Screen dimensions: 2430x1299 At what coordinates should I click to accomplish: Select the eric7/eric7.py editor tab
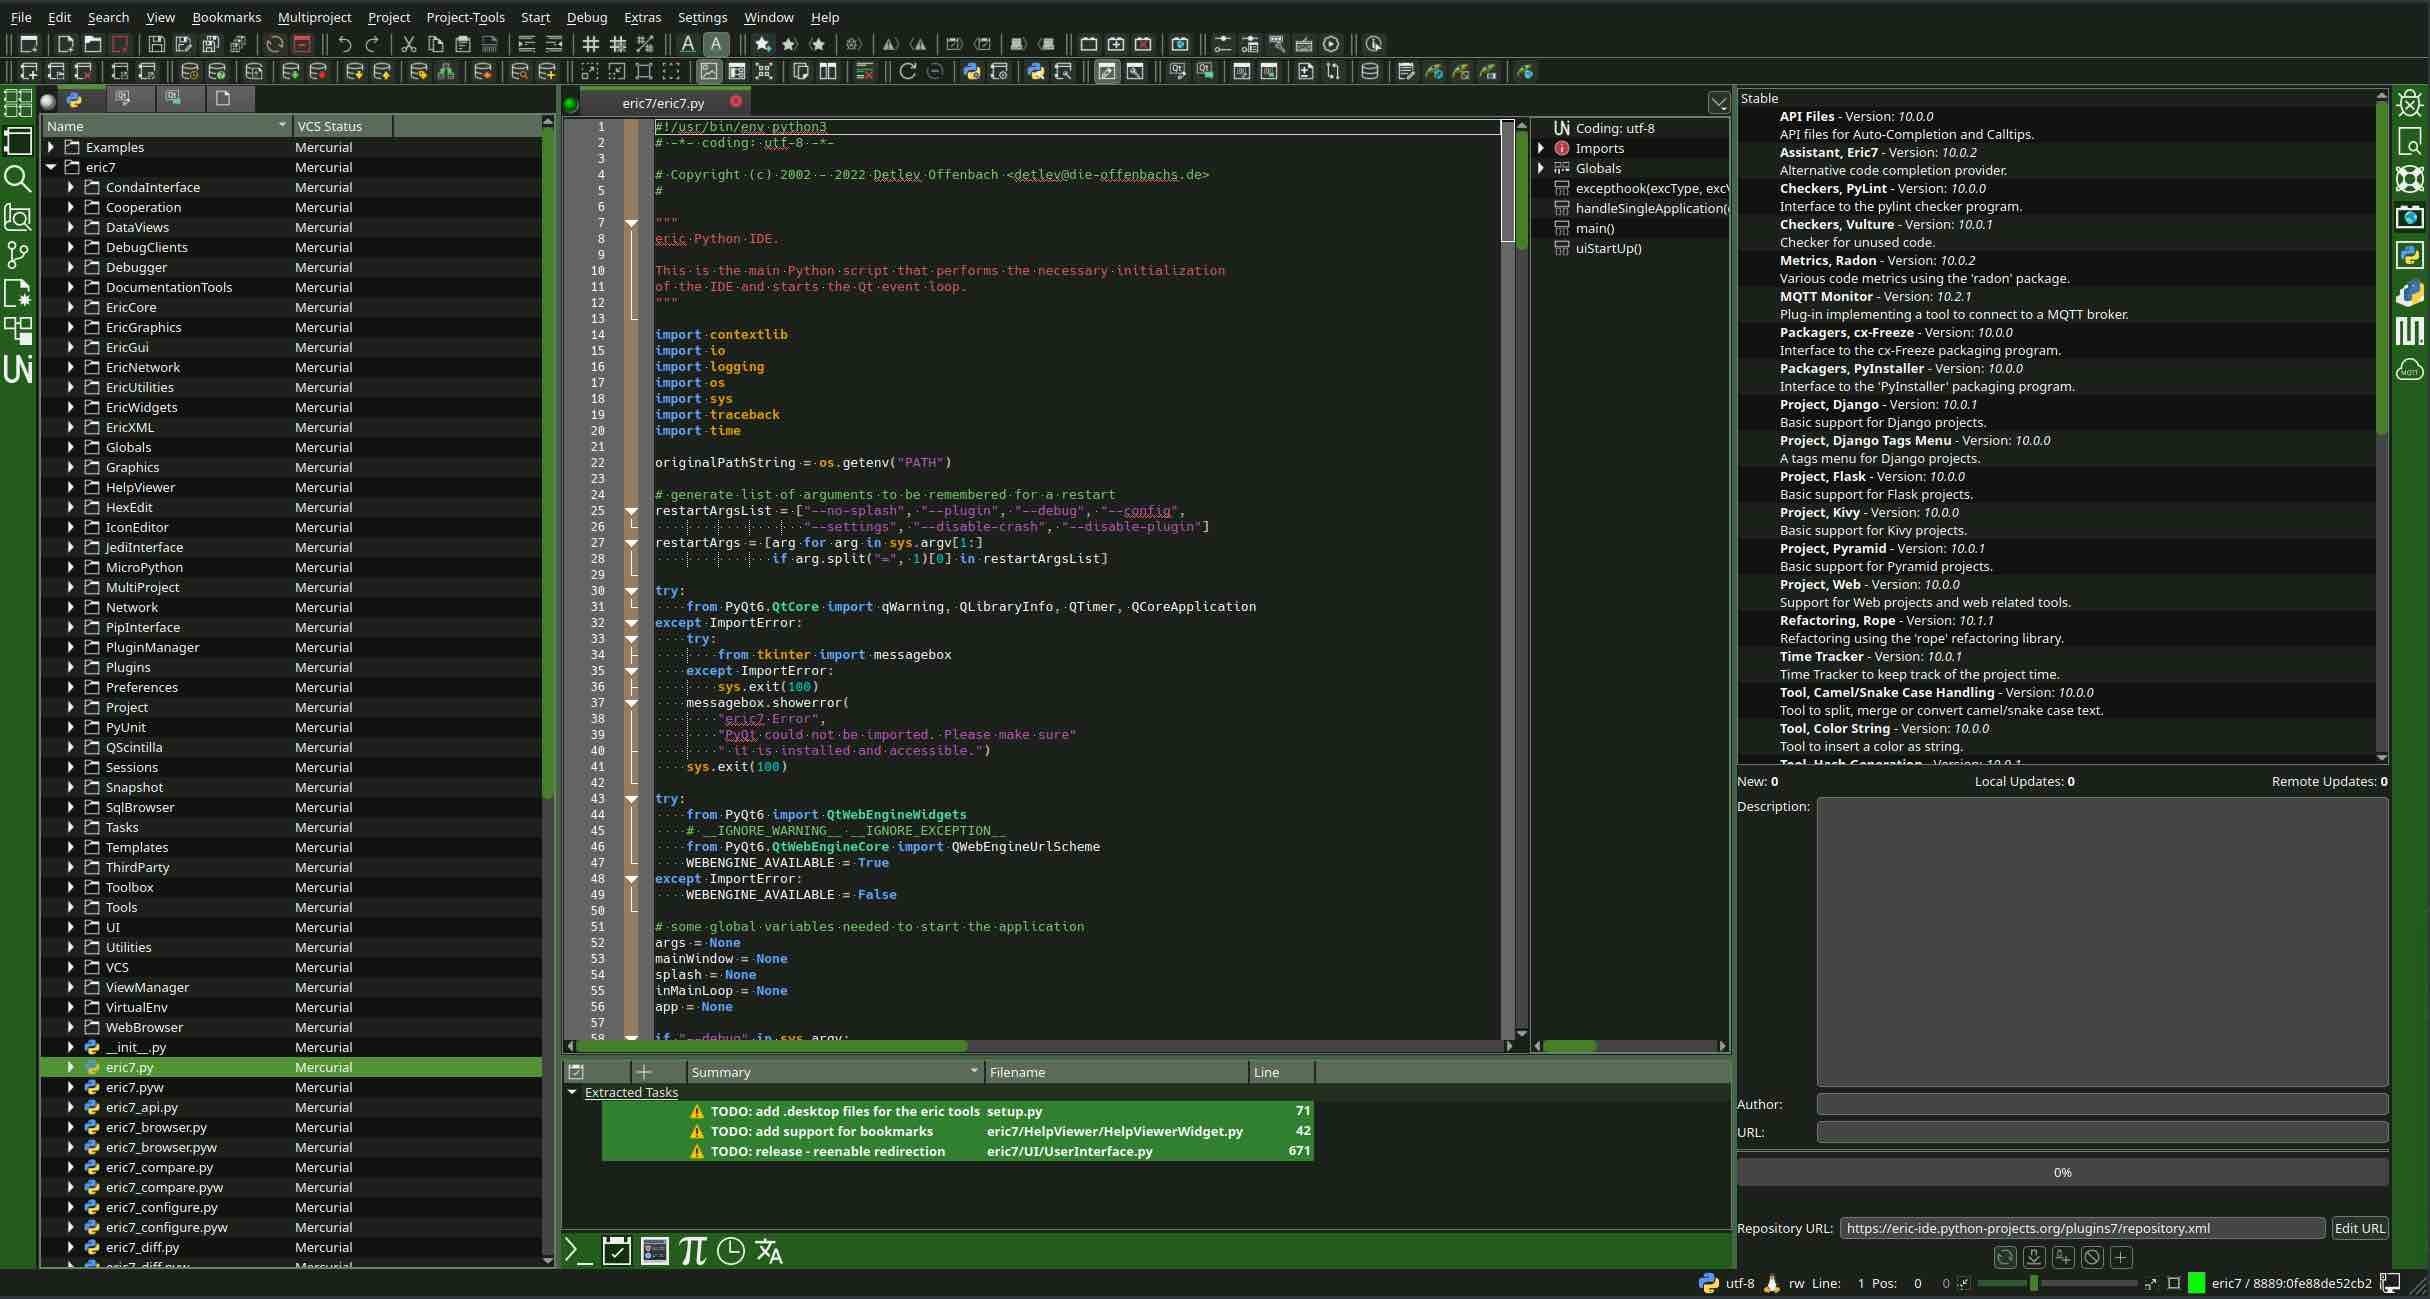pos(660,102)
